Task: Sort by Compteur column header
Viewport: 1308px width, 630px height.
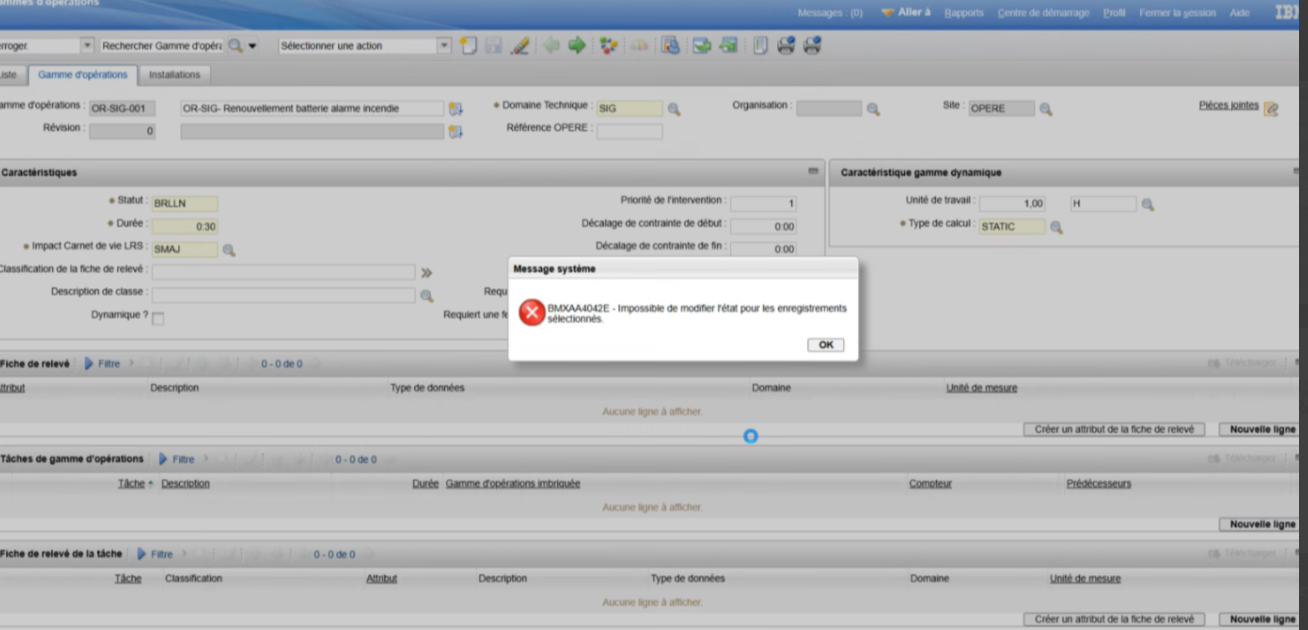Action: [x=930, y=484]
